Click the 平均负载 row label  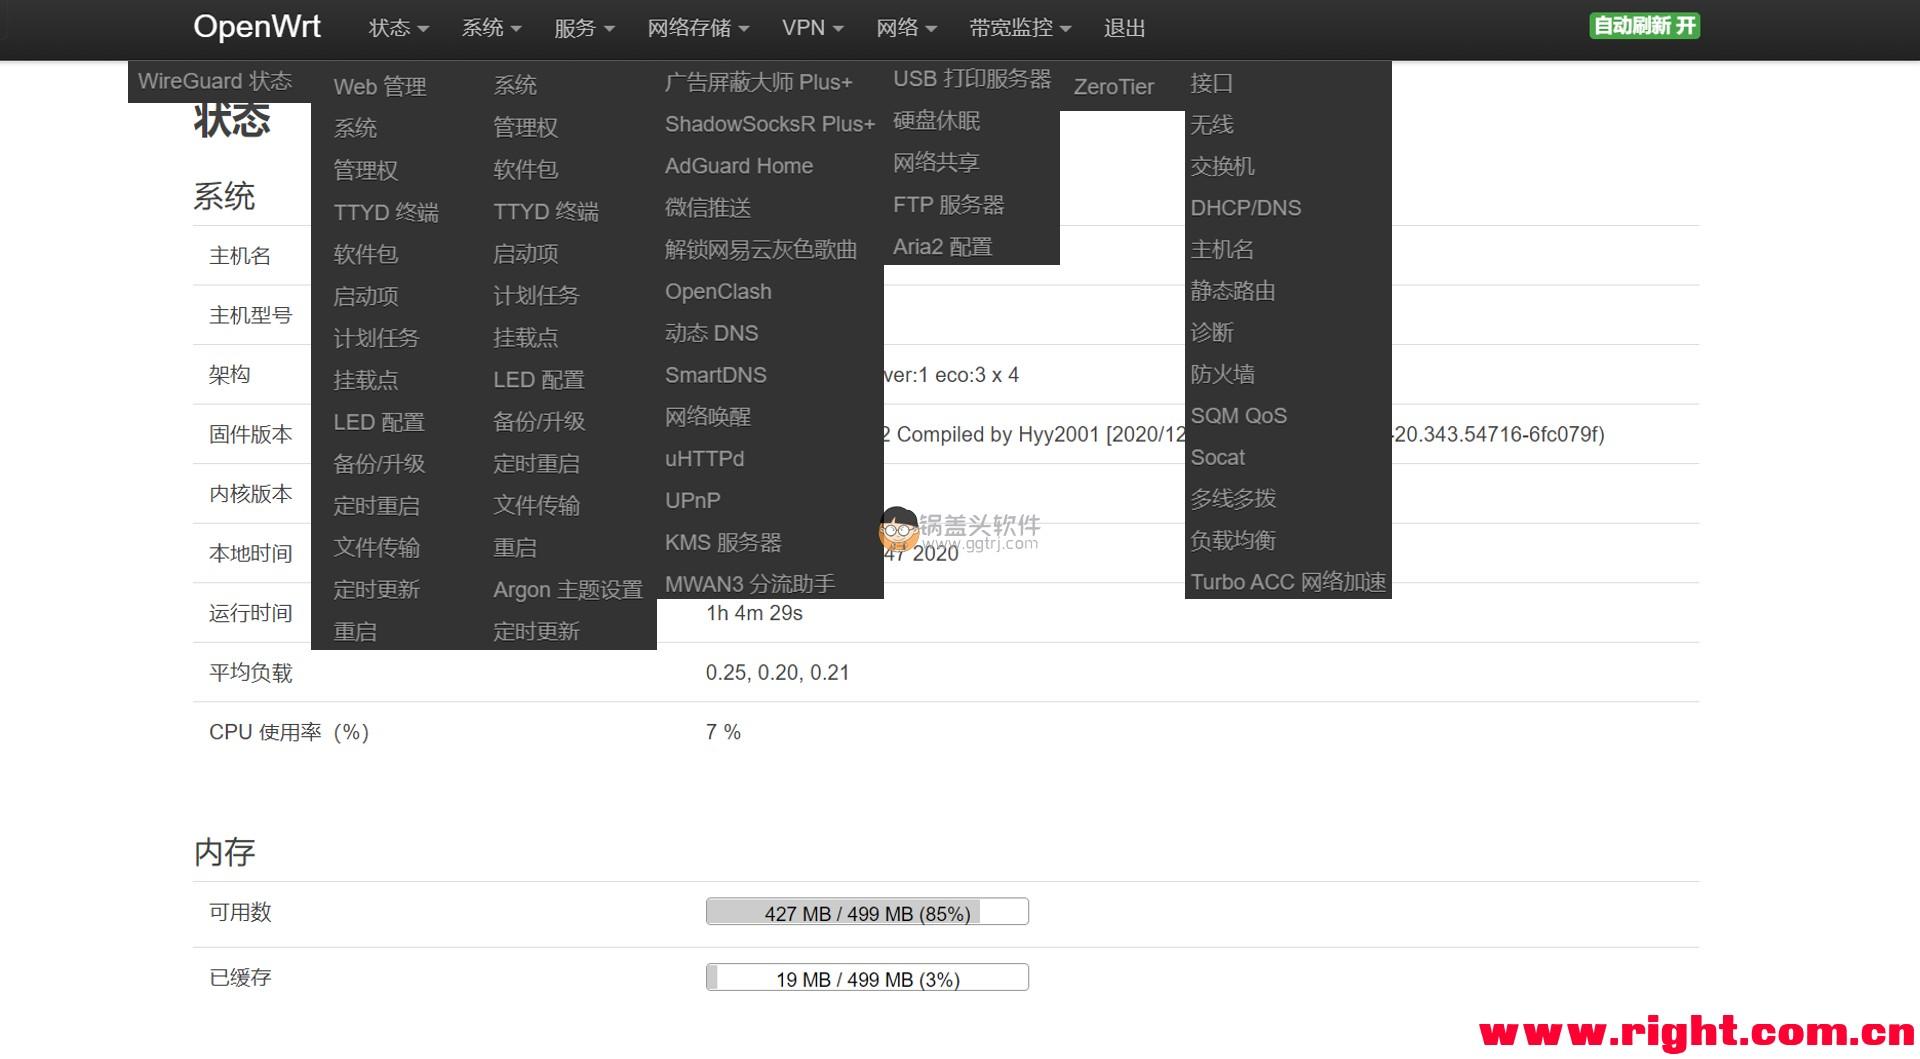tap(250, 672)
